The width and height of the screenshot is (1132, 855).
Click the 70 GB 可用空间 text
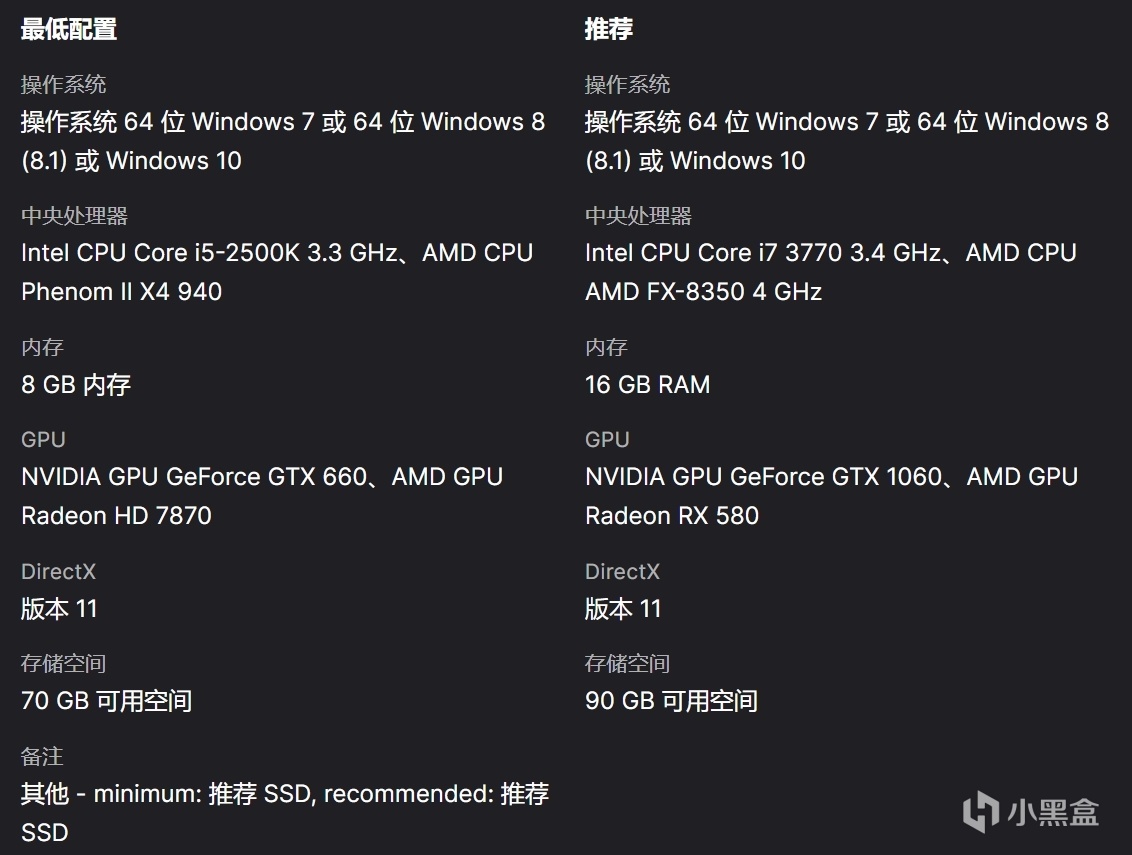pos(106,701)
